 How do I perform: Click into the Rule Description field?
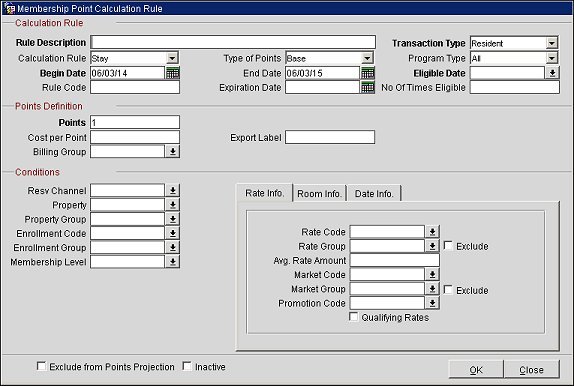(x=233, y=42)
